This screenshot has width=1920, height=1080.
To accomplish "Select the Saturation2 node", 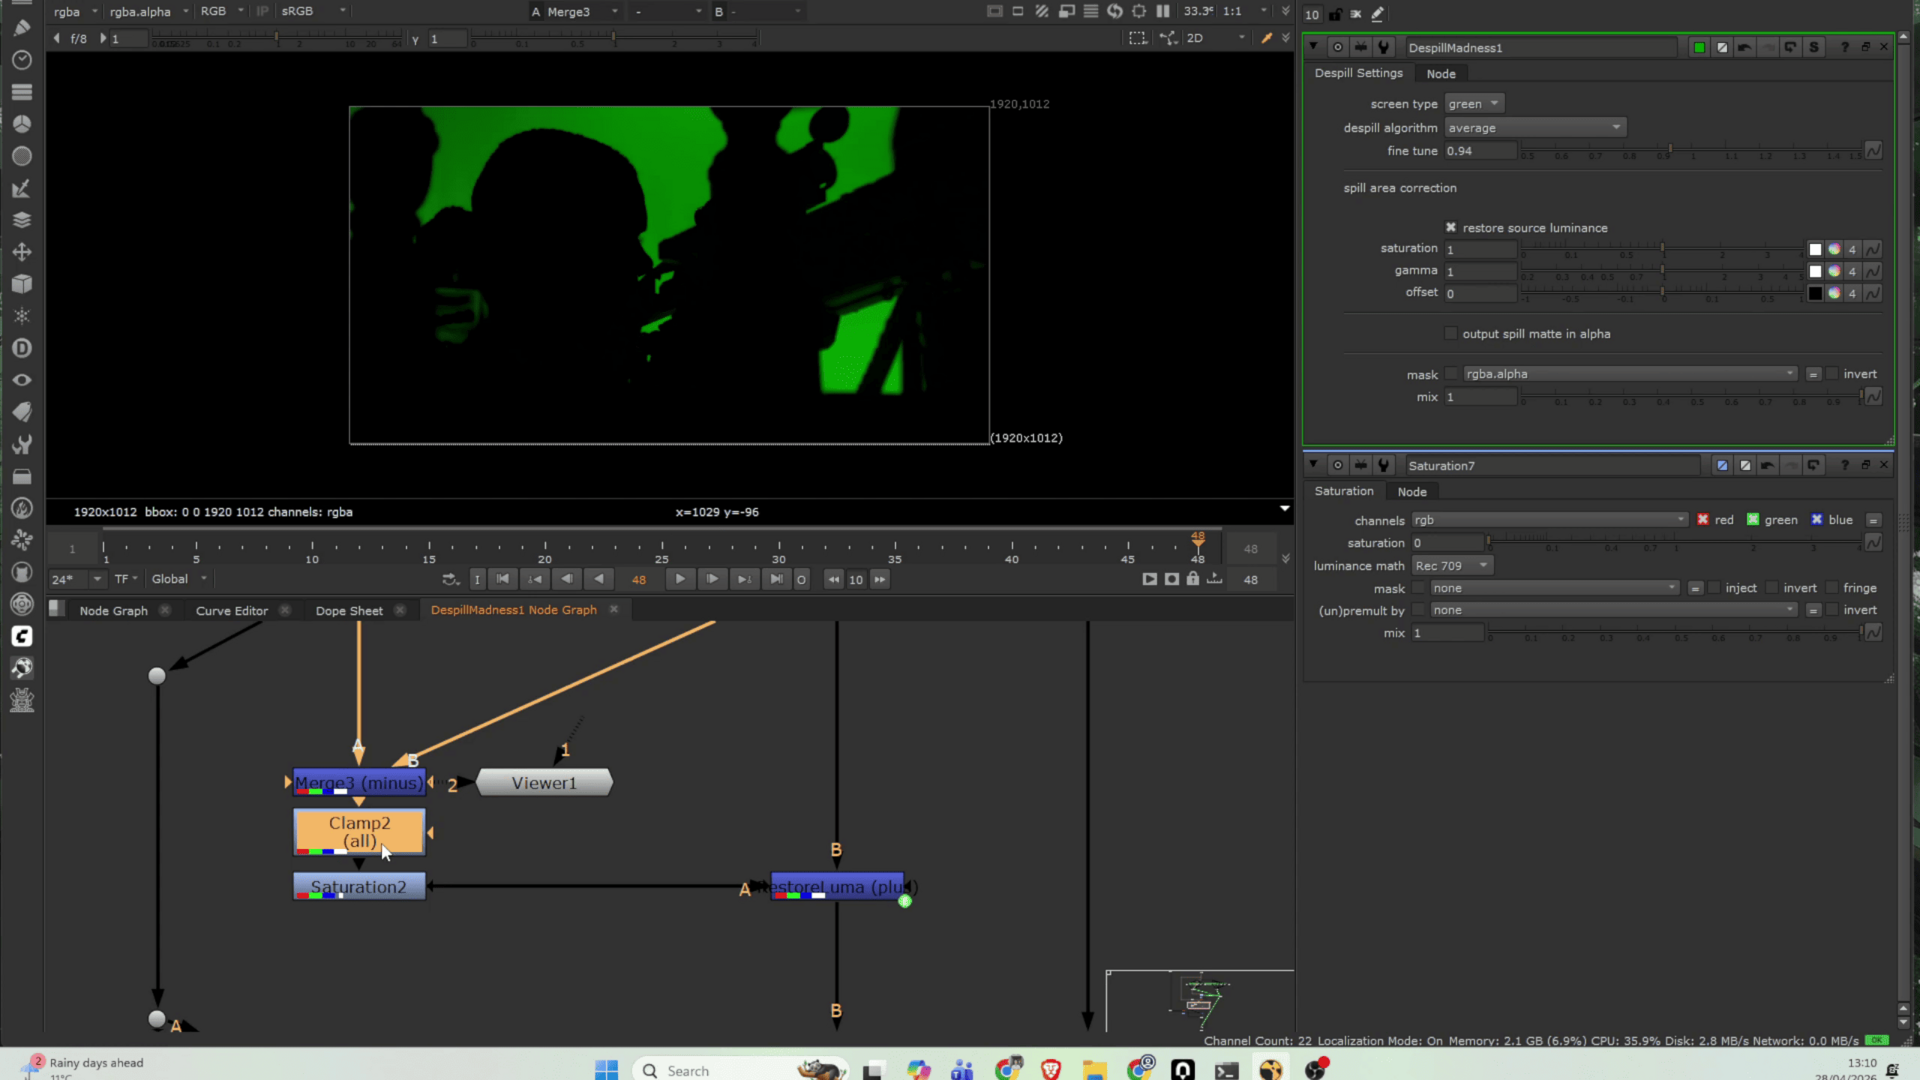I will click(x=359, y=887).
